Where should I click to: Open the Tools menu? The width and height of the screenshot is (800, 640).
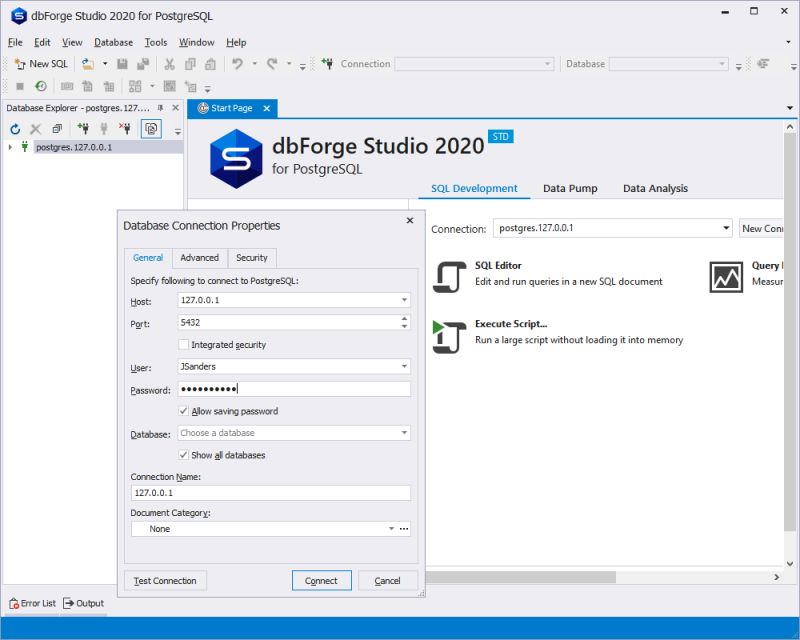click(x=156, y=42)
